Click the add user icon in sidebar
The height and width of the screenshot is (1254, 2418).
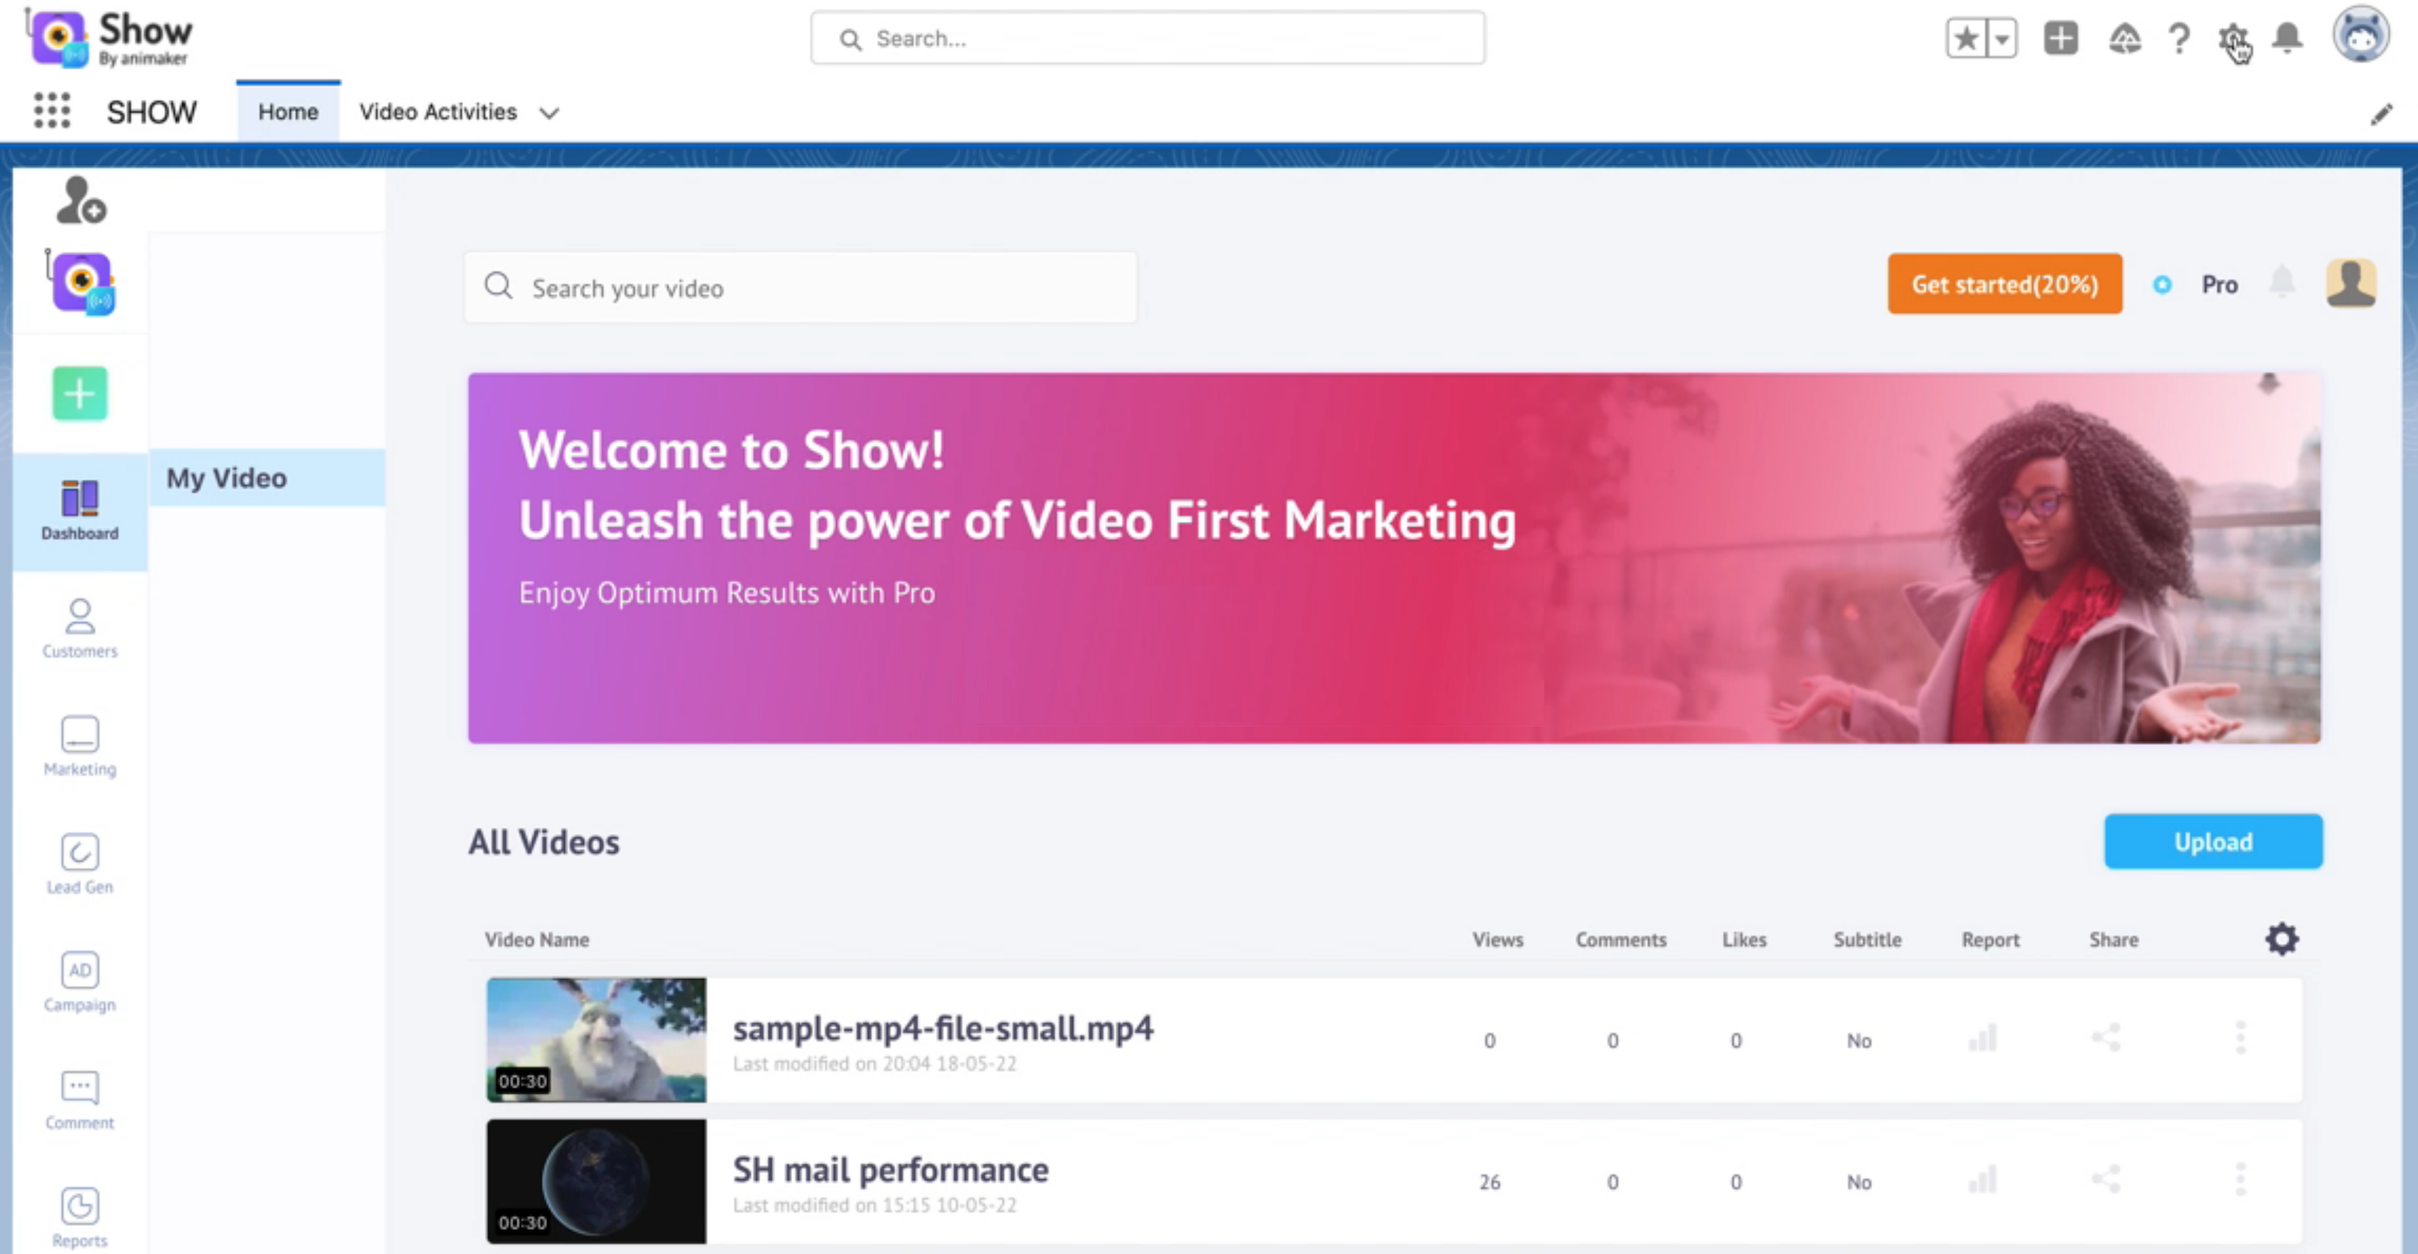coord(81,200)
